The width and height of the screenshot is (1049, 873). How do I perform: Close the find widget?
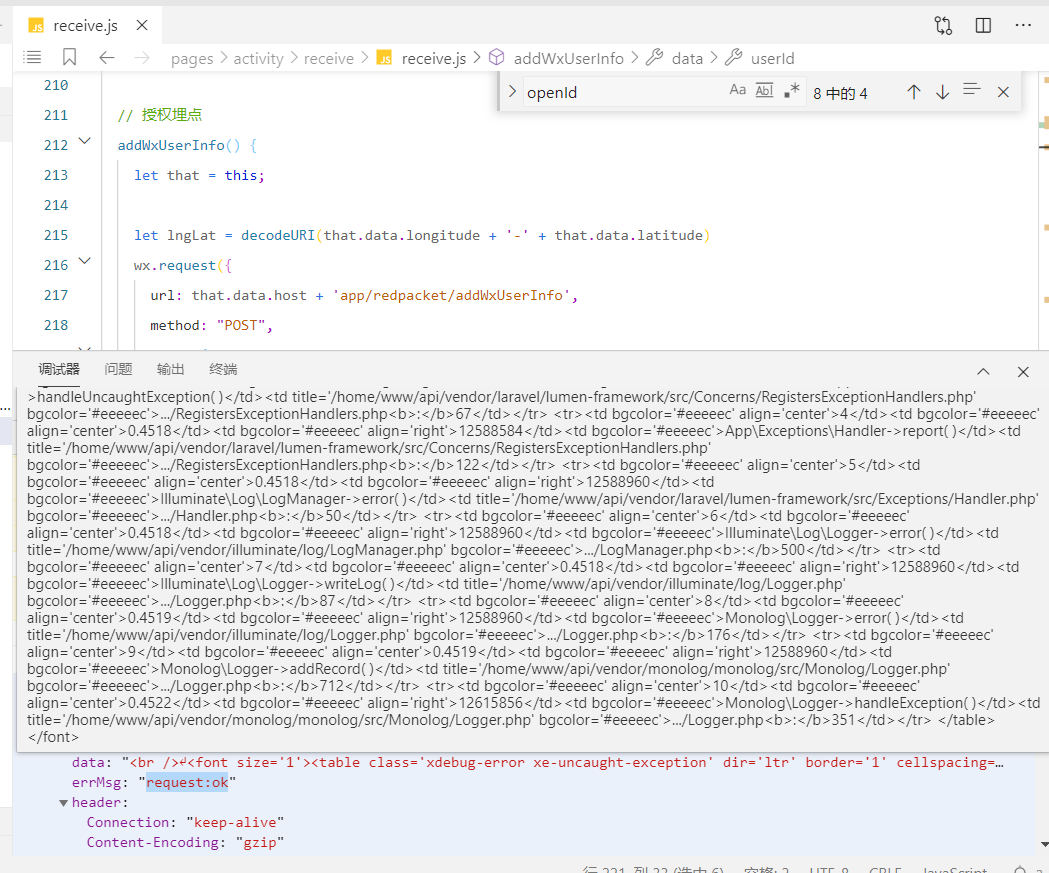pyautogui.click(x=1003, y=92)
